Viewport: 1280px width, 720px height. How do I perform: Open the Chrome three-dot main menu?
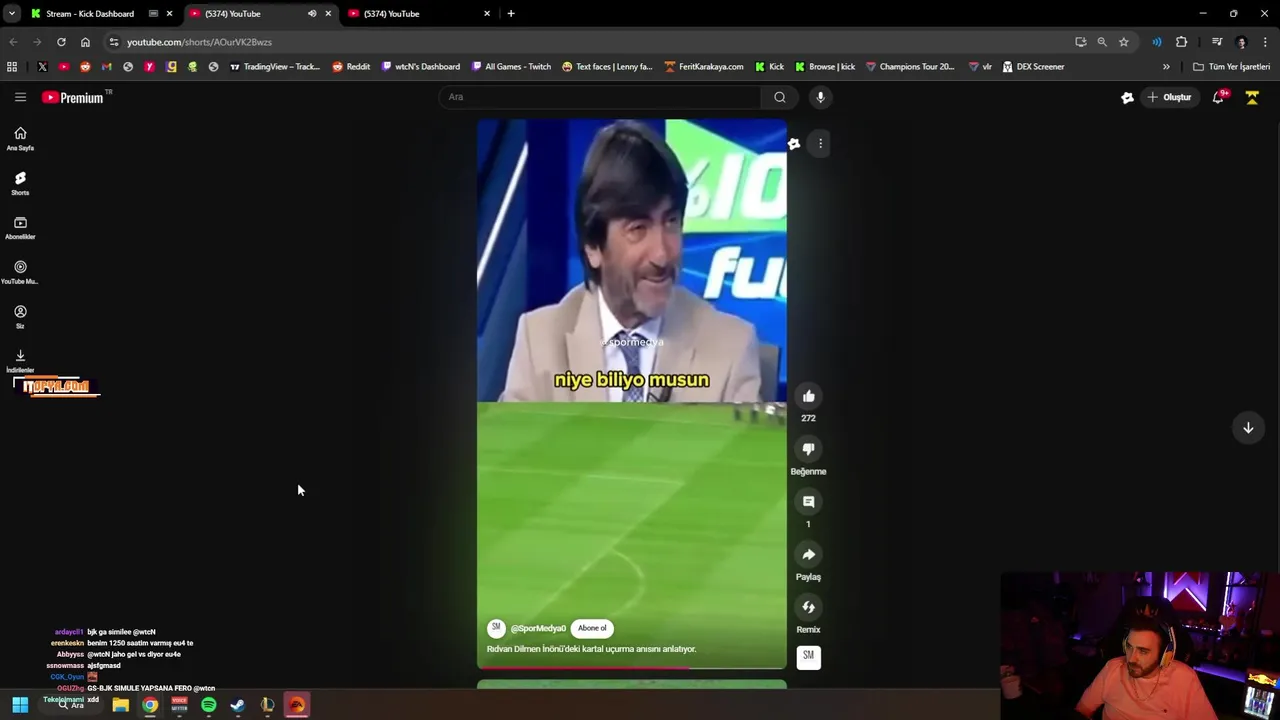[1266, 42]
